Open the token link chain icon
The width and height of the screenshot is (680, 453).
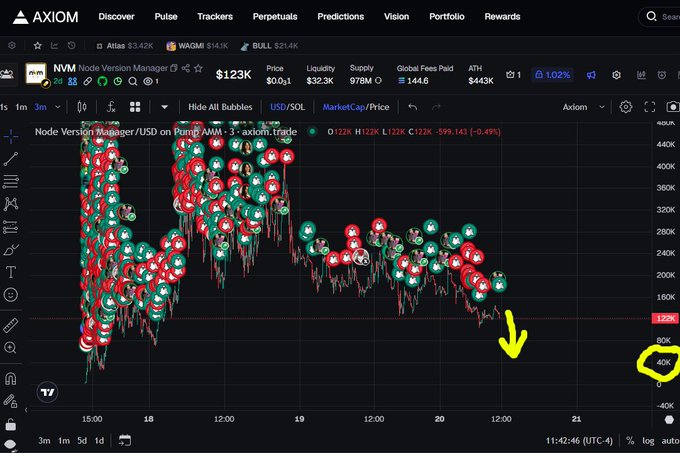coord(88,81)
